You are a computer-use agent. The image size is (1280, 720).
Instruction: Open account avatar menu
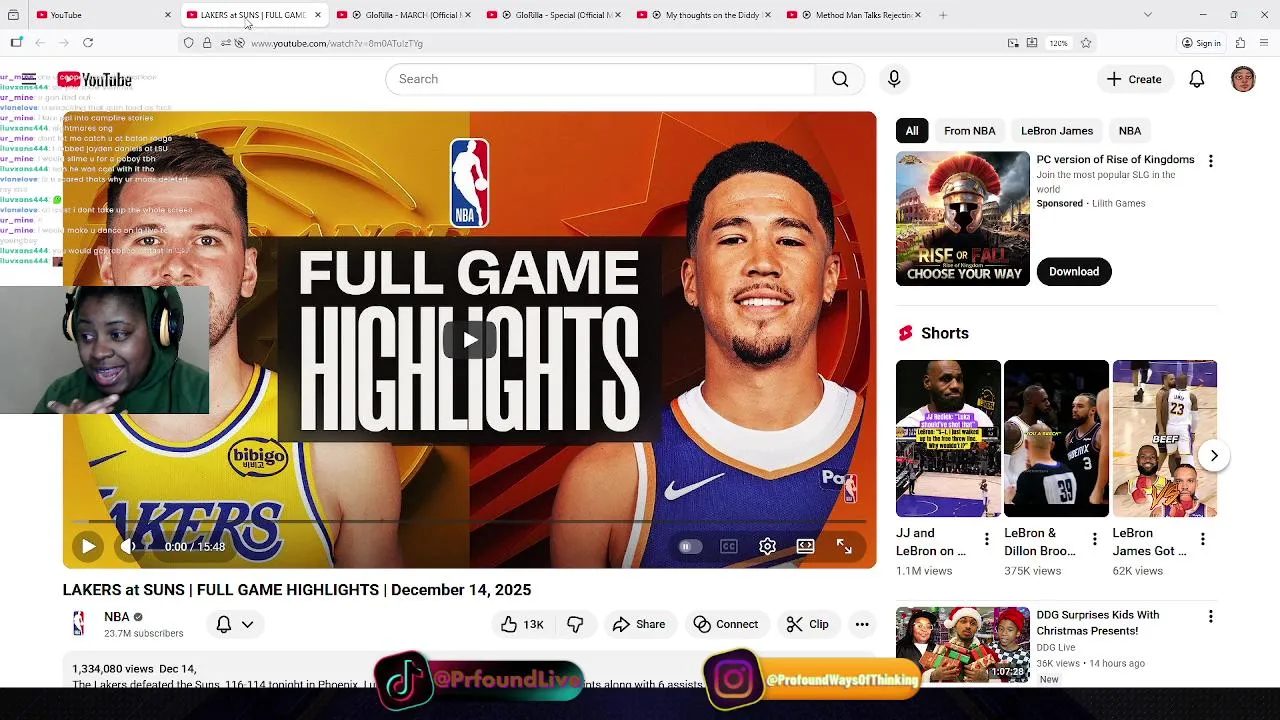point(1243,79)
